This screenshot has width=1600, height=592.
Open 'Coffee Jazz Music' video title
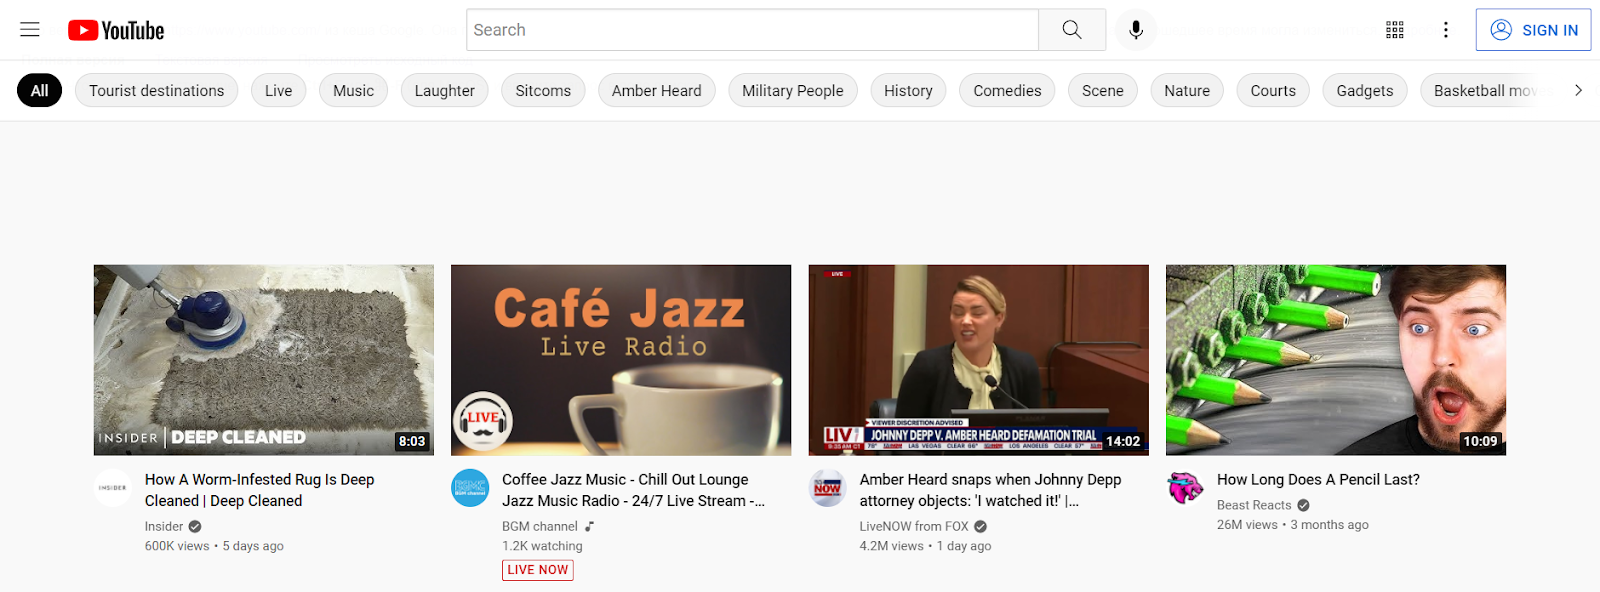click(x=633, y=490)
